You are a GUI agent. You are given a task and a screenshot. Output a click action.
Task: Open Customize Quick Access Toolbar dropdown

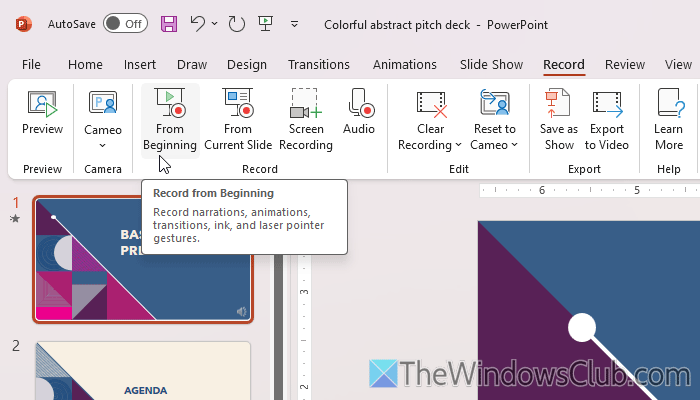click(294, 23)
